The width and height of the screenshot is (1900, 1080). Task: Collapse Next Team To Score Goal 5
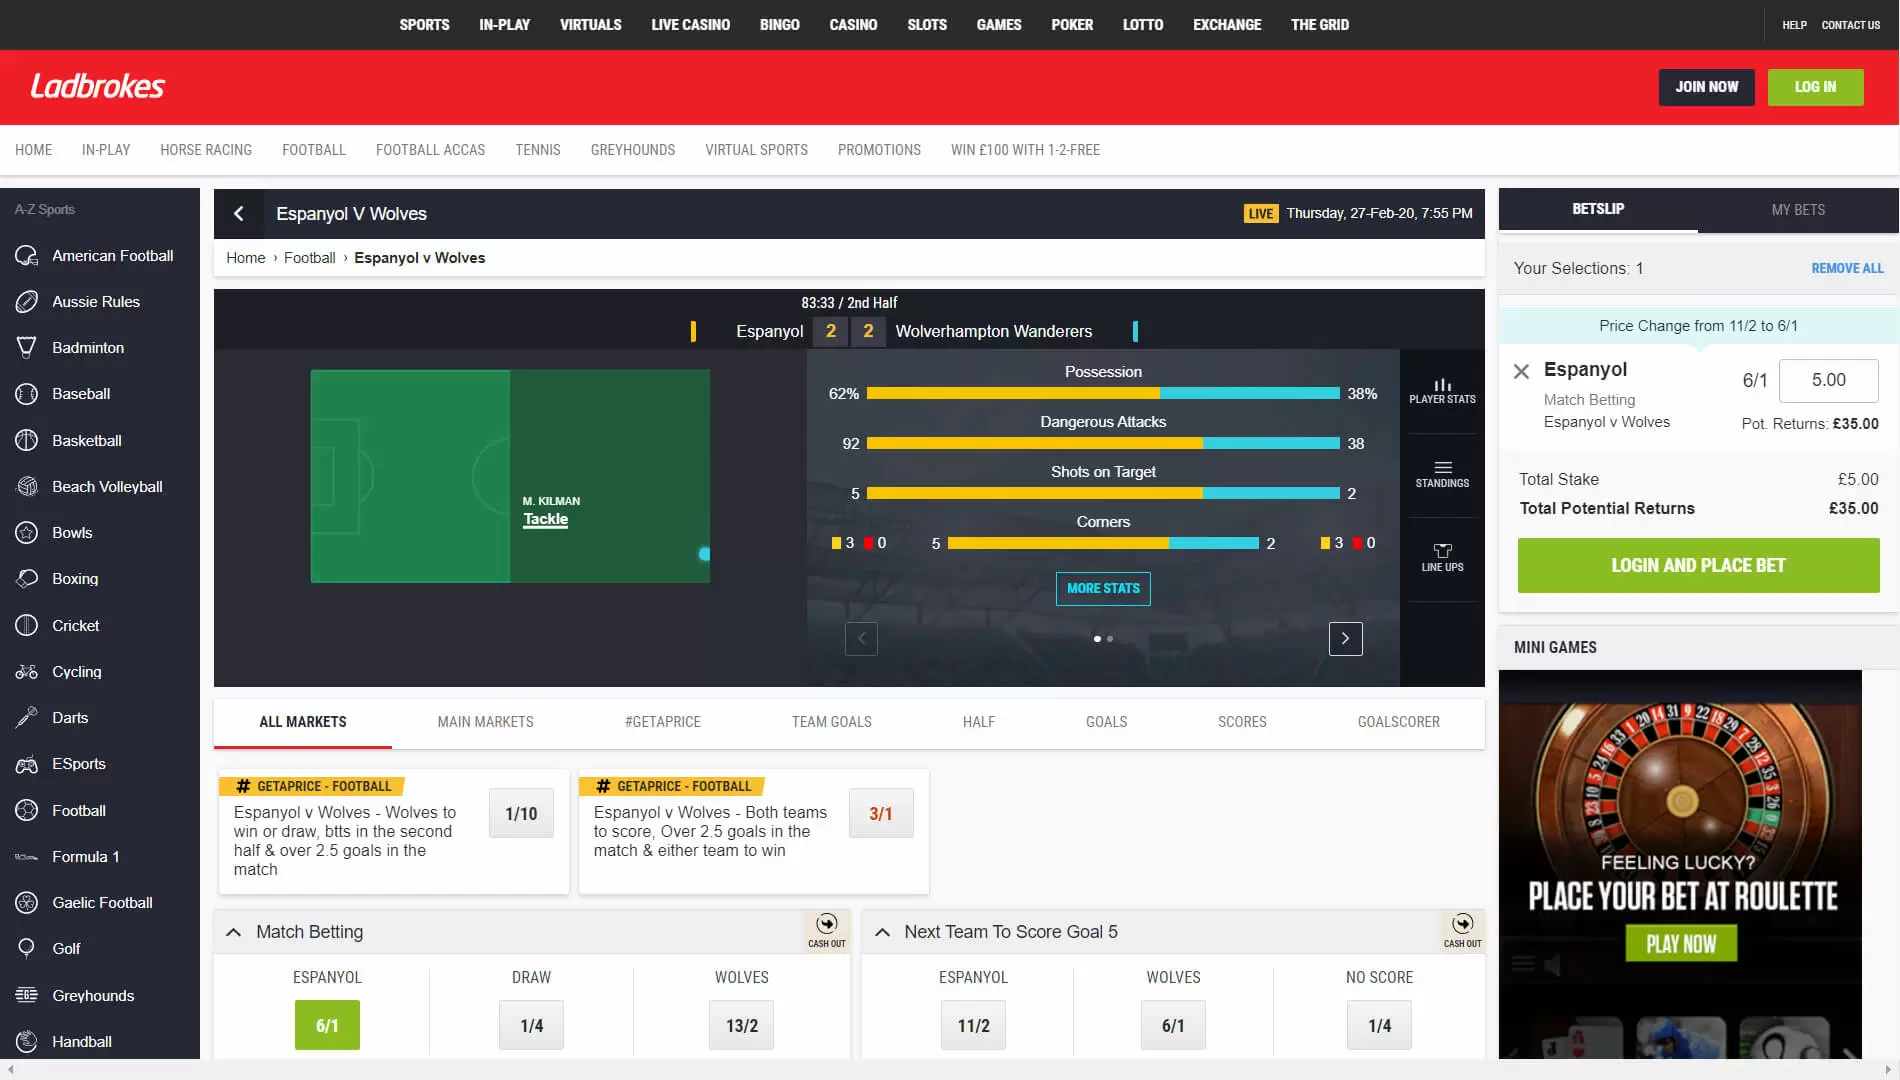click(x=882, y=932)
